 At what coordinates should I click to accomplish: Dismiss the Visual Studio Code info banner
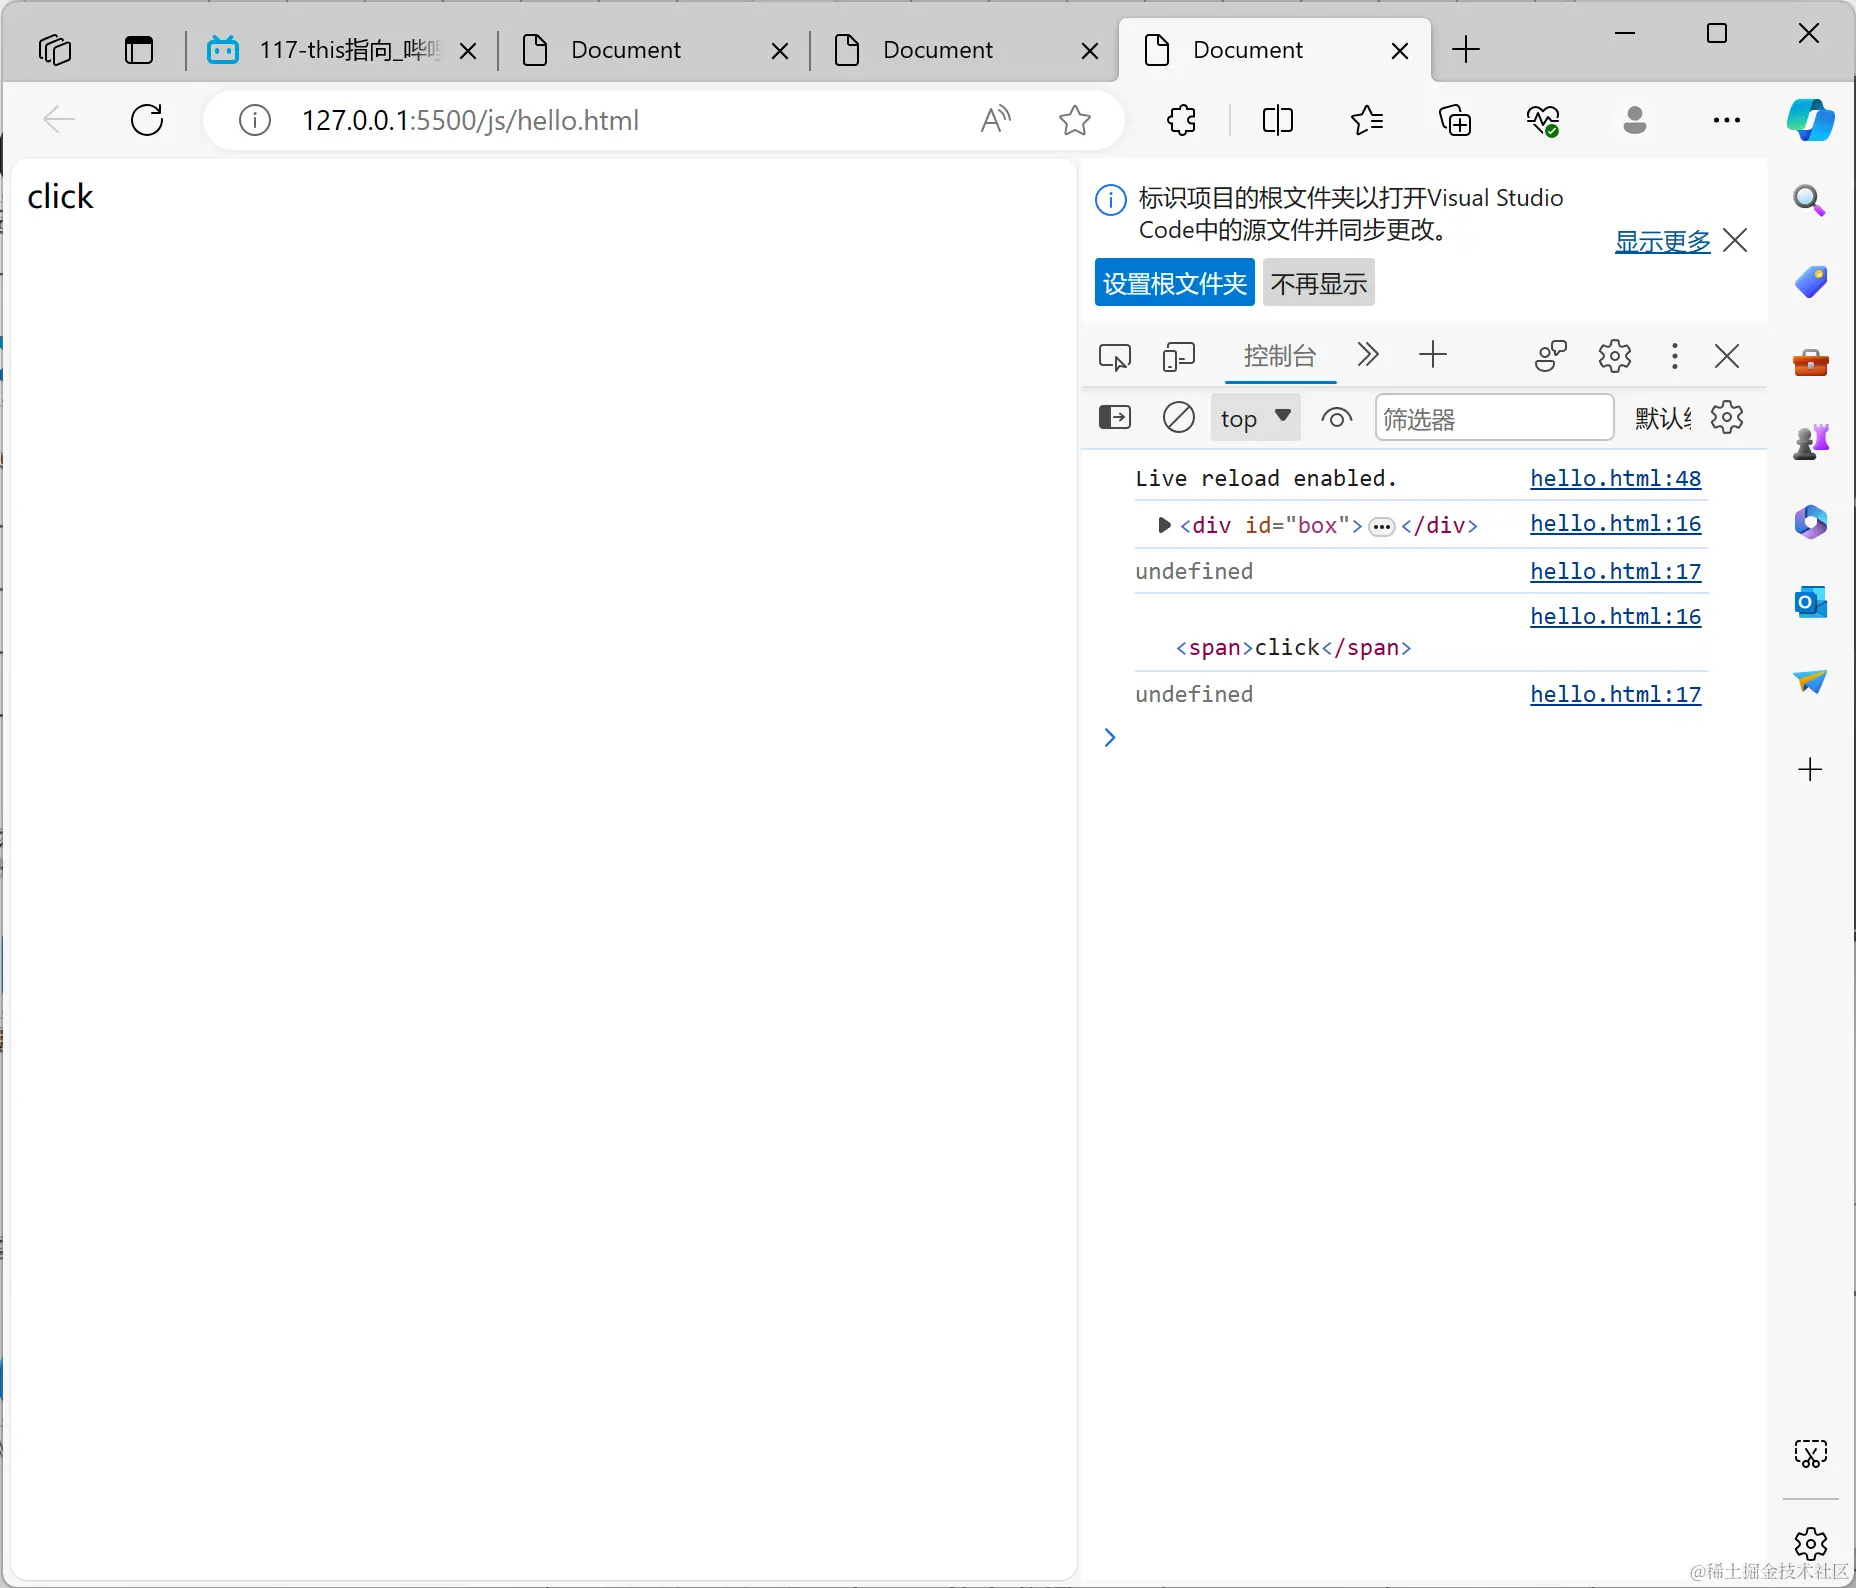point(1736,240)
